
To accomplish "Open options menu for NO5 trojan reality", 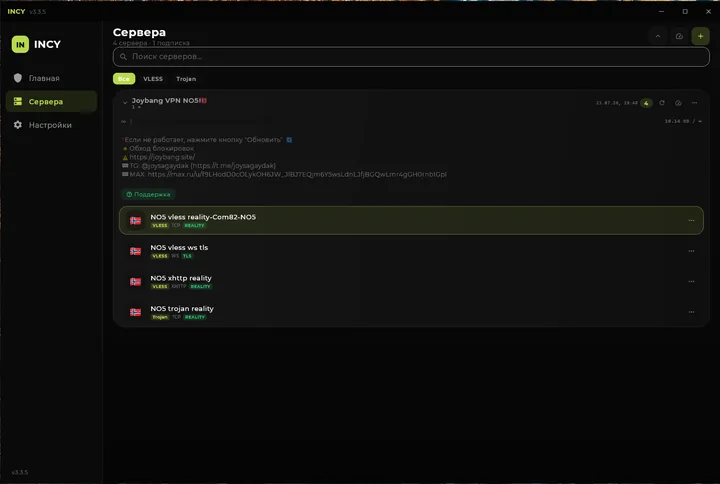I will (691, 312).
